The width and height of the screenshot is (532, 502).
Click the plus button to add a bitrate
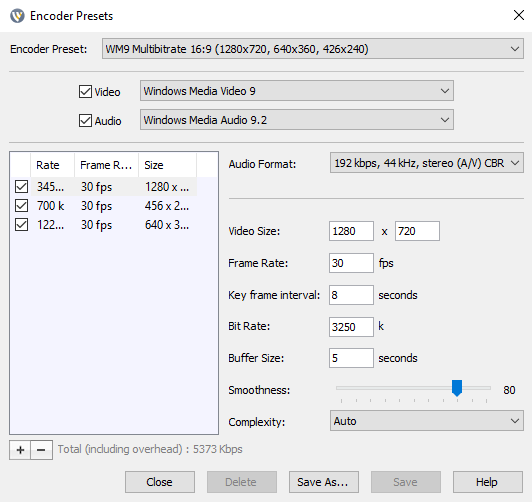tap(20, 450)
